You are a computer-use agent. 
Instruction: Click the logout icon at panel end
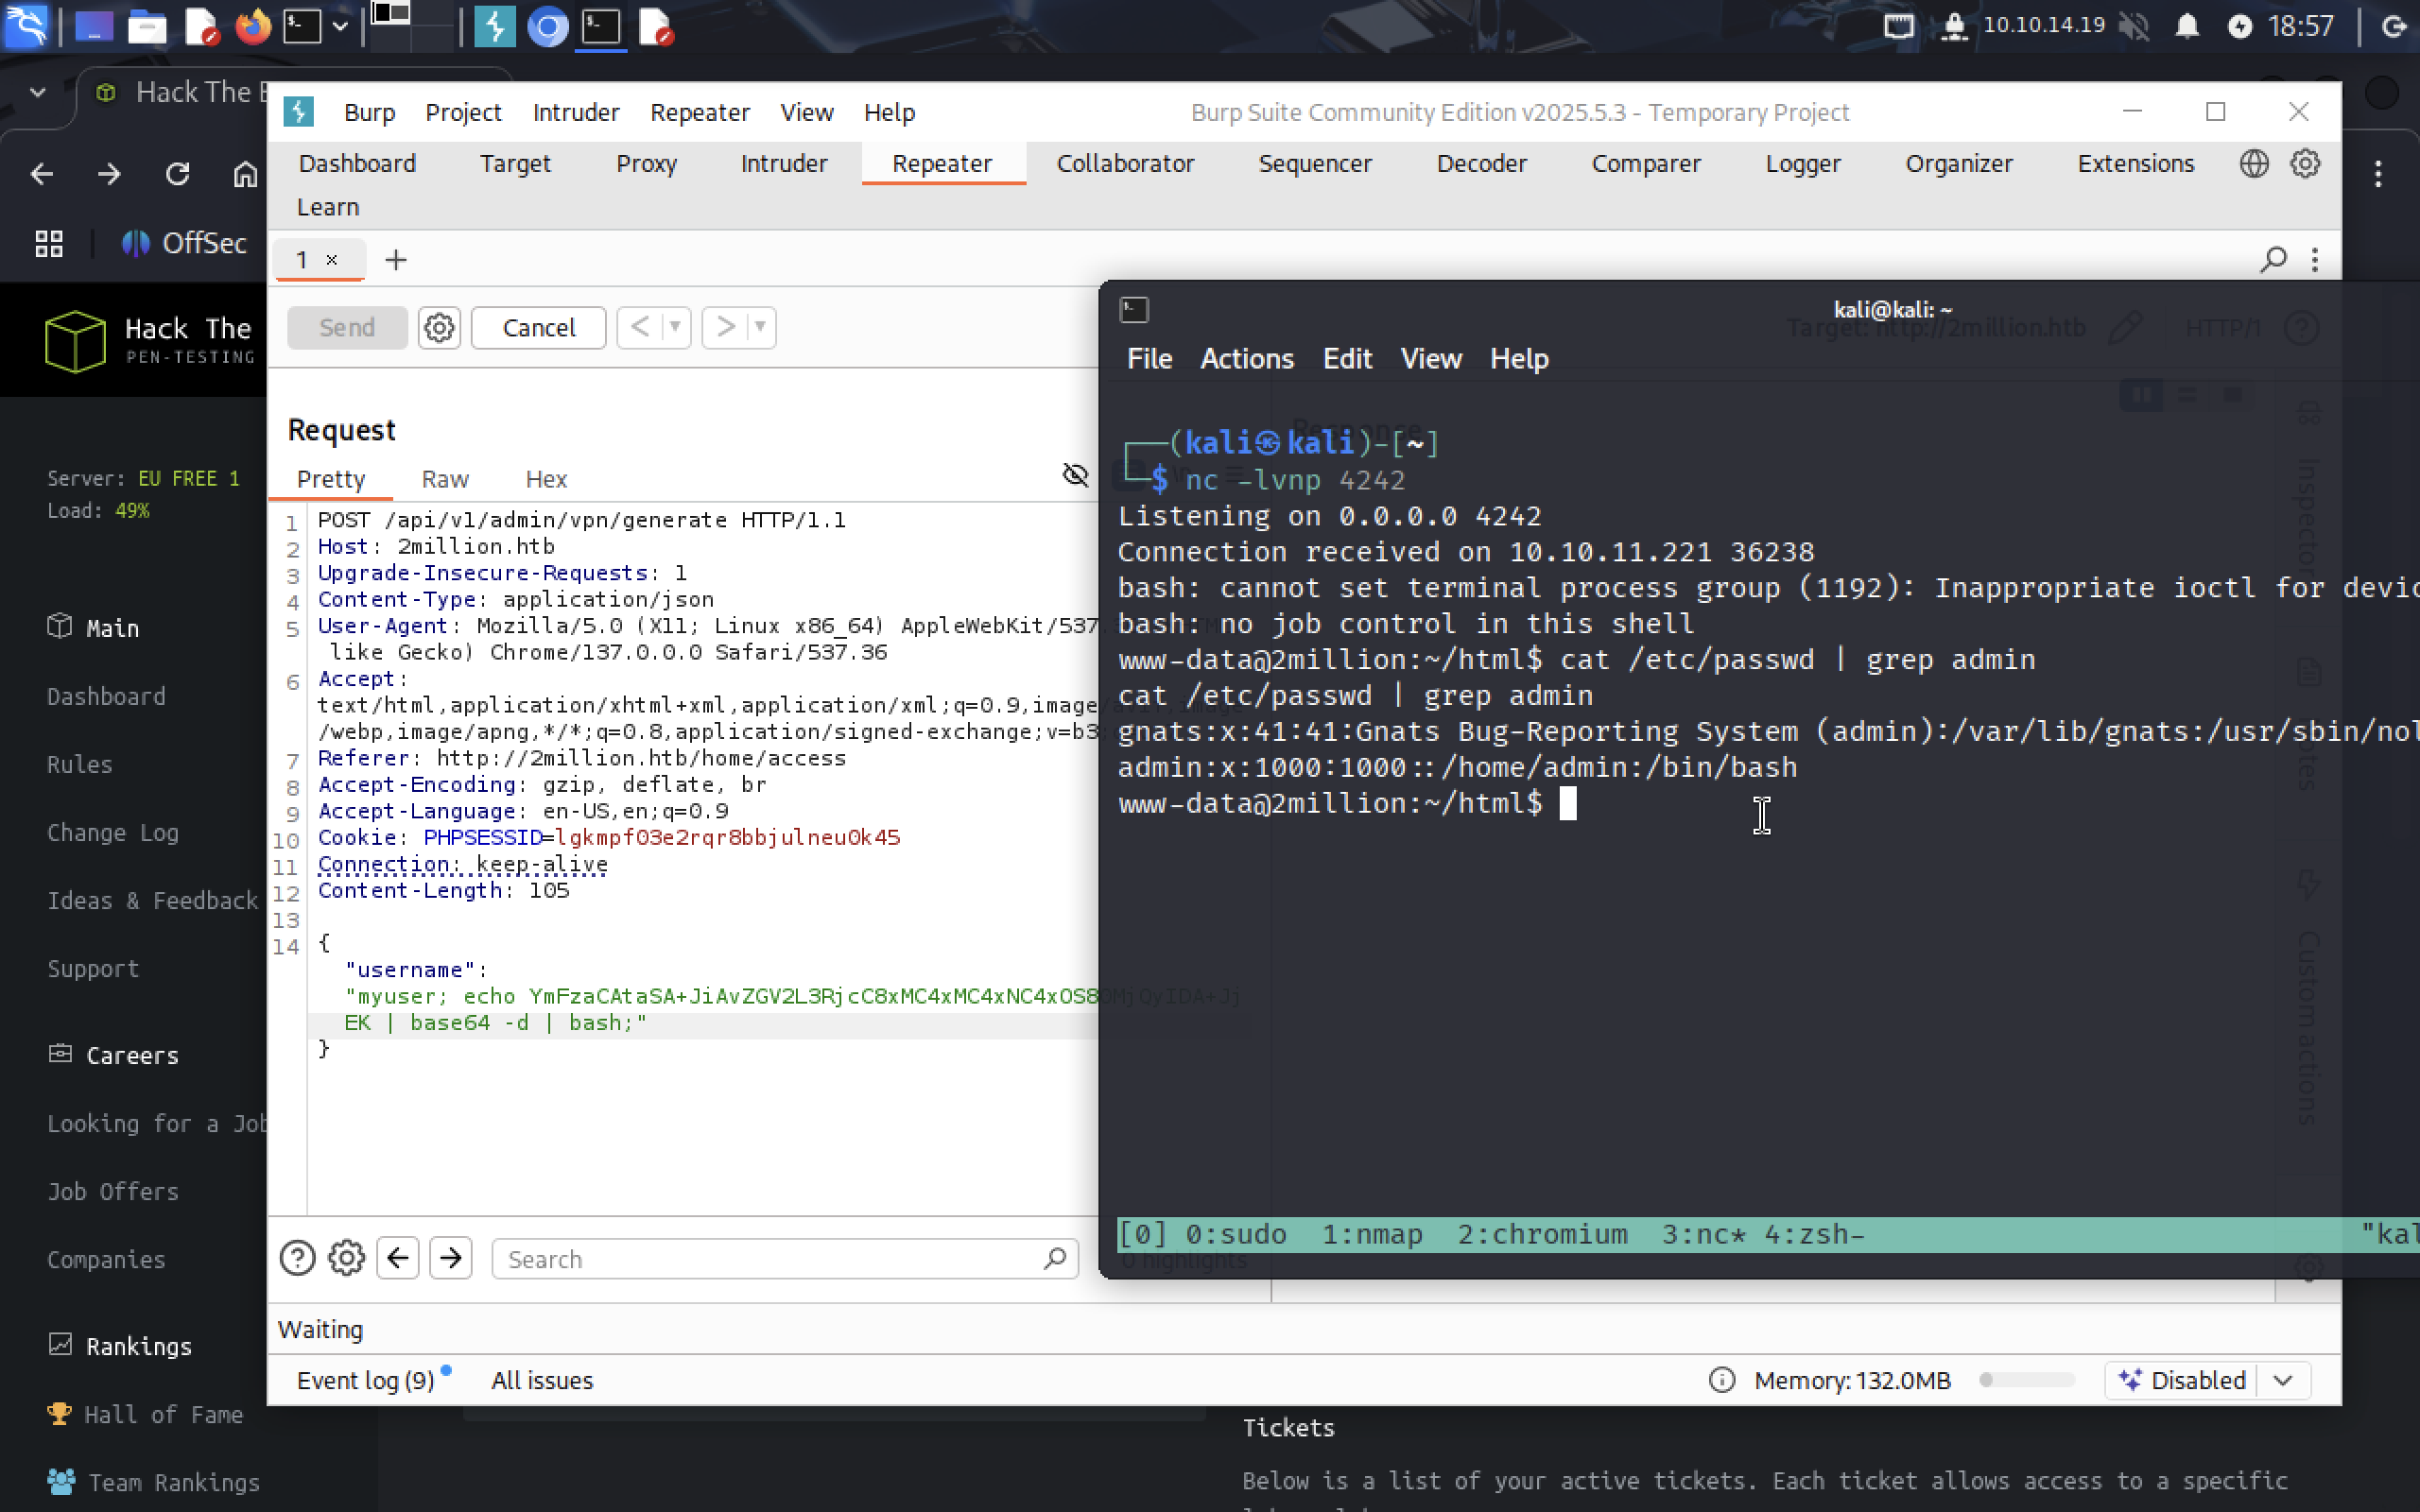2394,26
